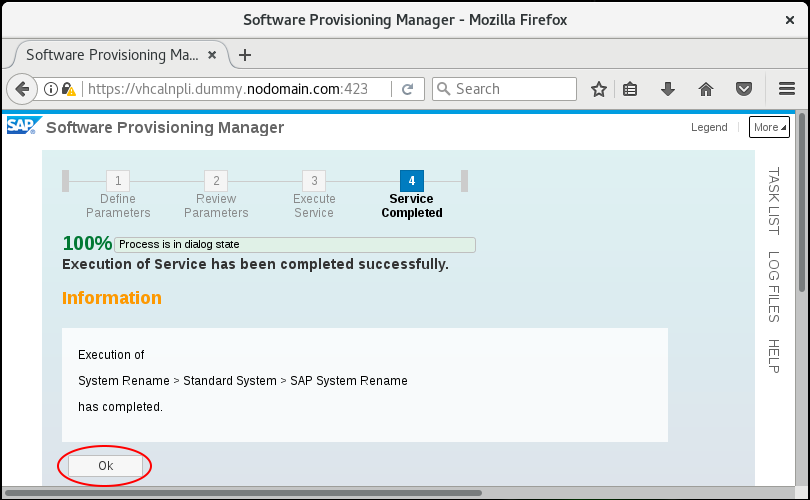The width and height of the screenshot is (810, 500).
Task: Confirm with the Ok button
Action: tap(105, 465)
